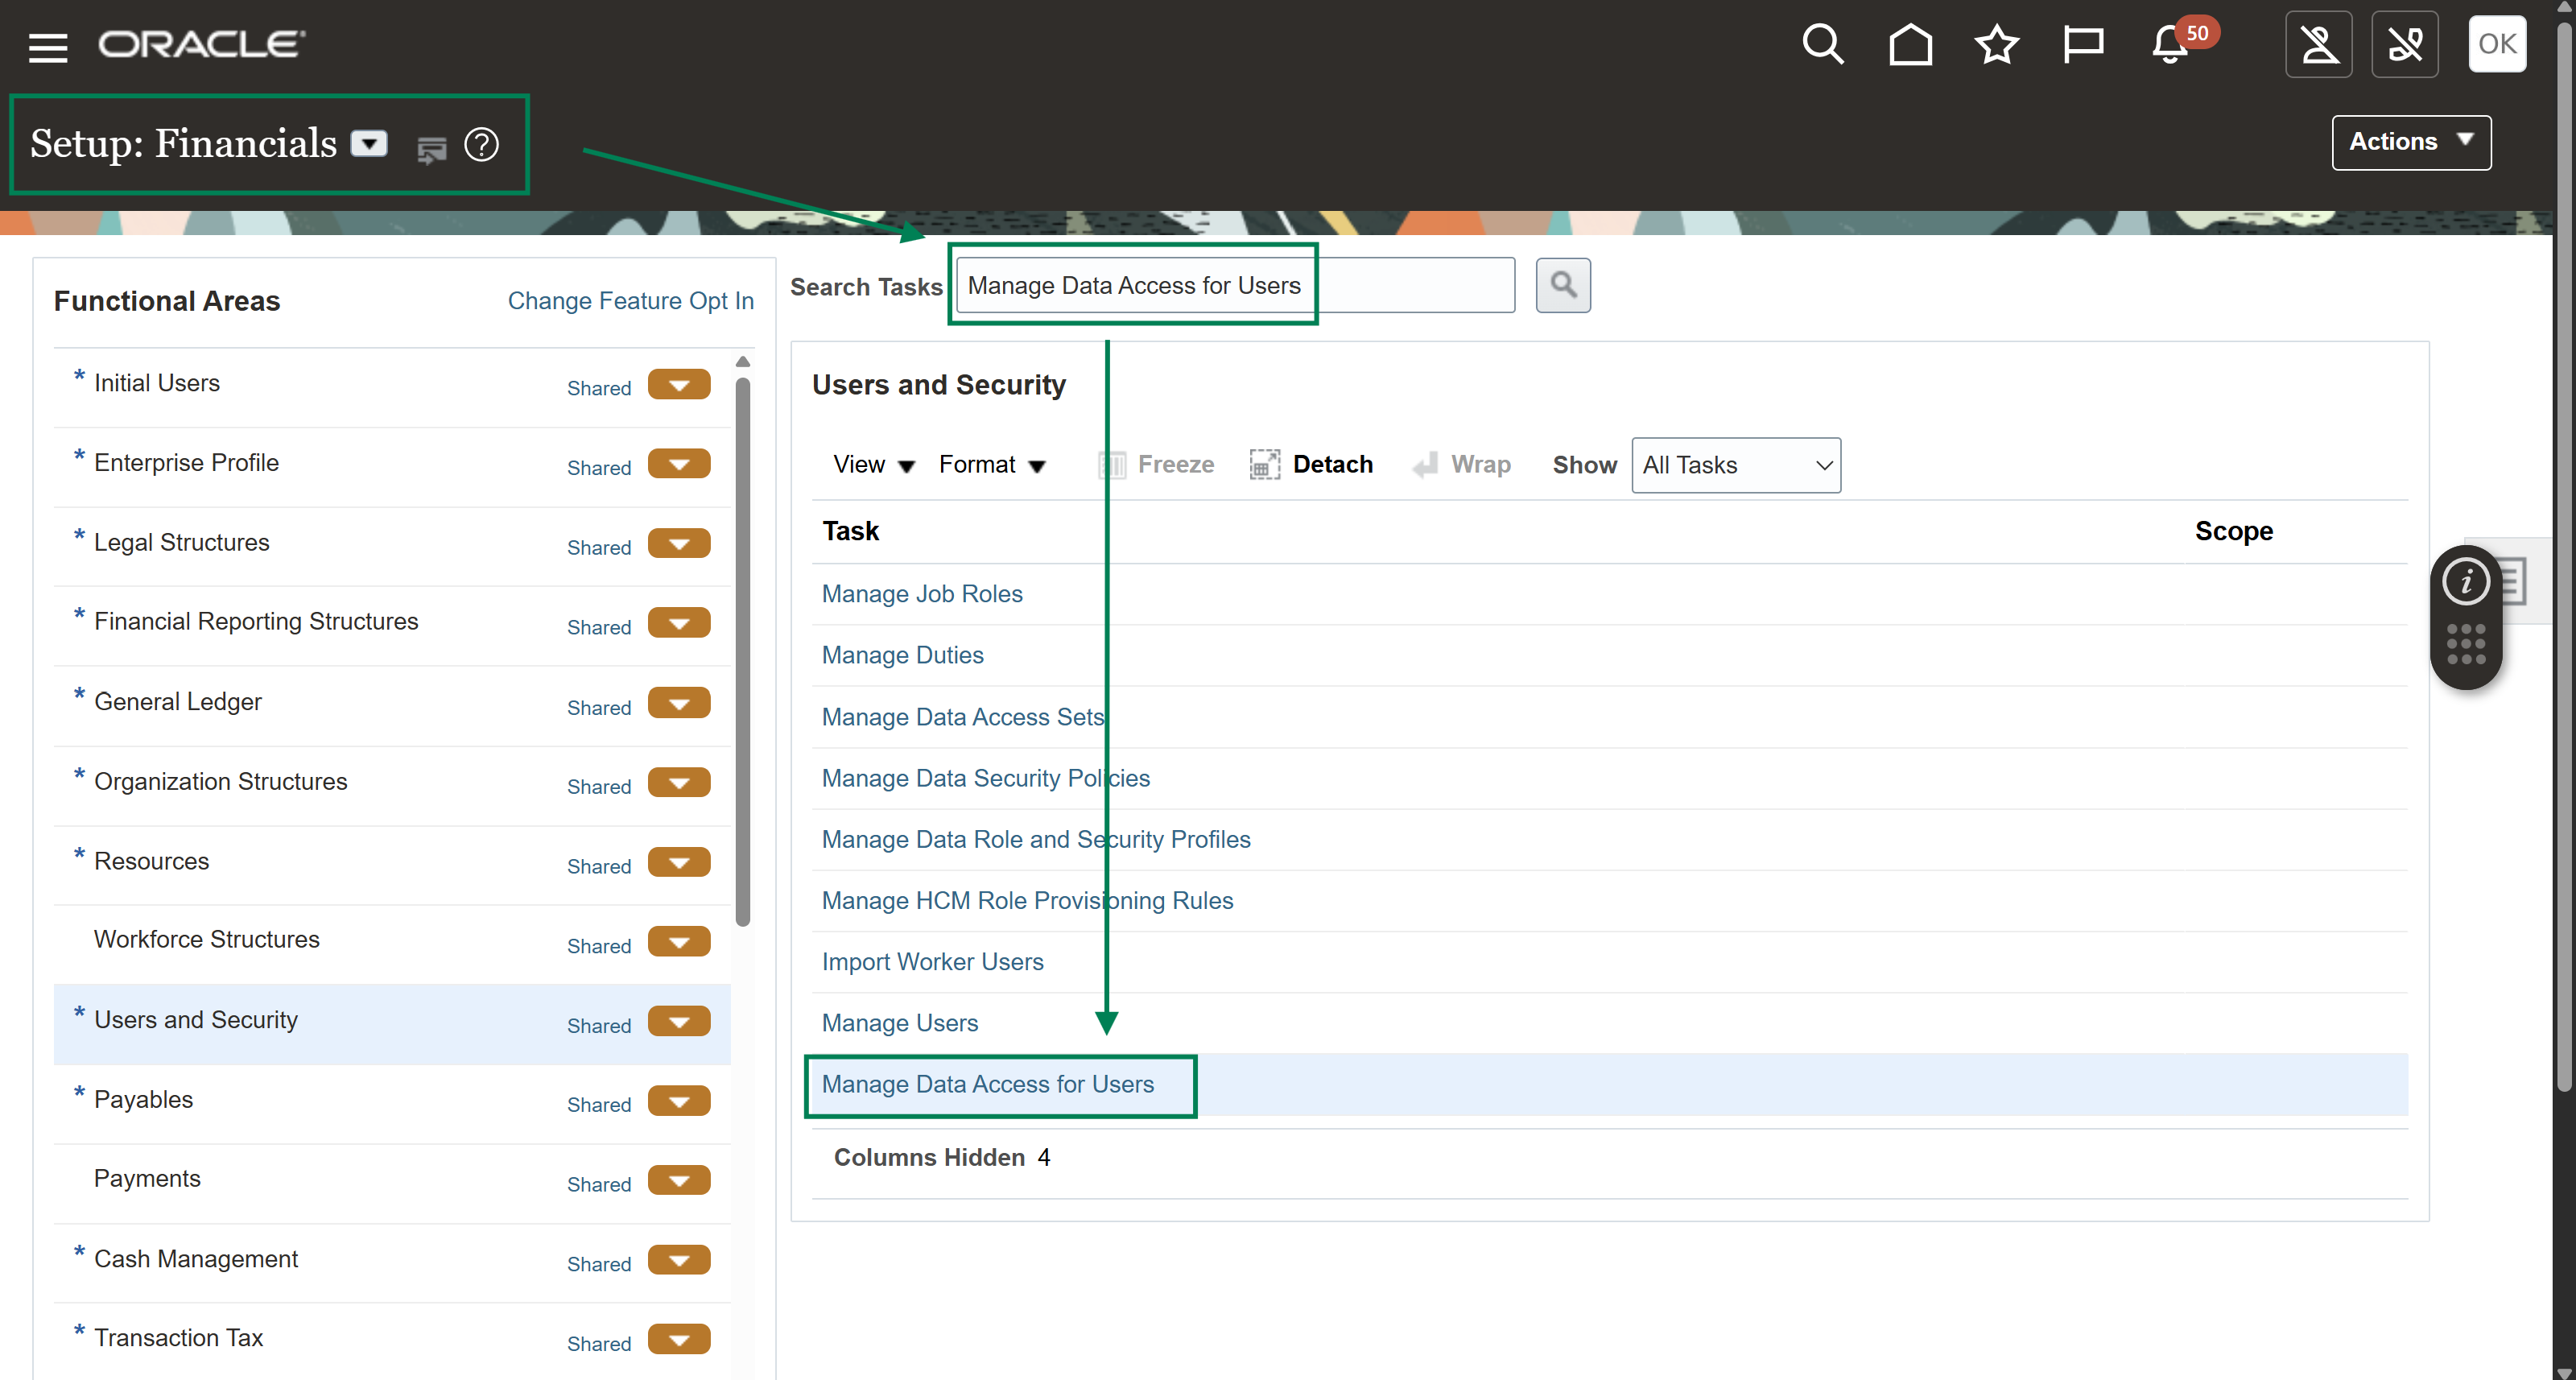Click the Freeze toolbar button
The width and height of the screenshot is (2576, 1380).
[1156, 465]
